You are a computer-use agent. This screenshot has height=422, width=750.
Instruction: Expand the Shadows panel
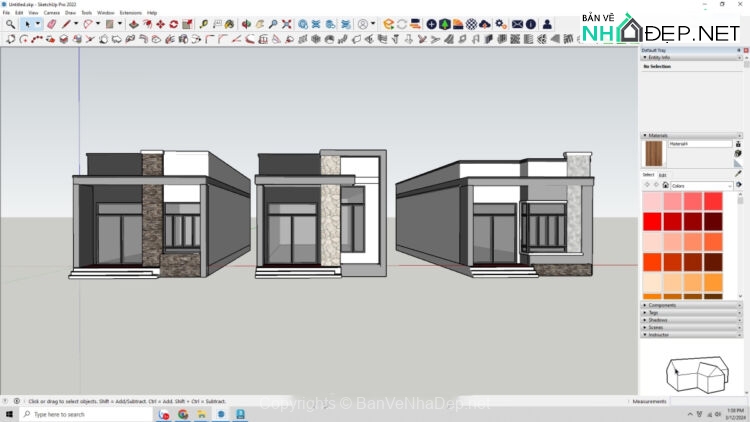(658, 320)
